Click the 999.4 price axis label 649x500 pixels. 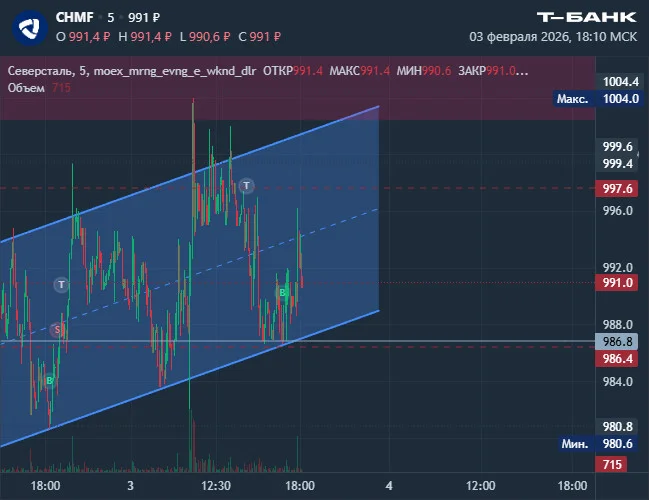618,164
